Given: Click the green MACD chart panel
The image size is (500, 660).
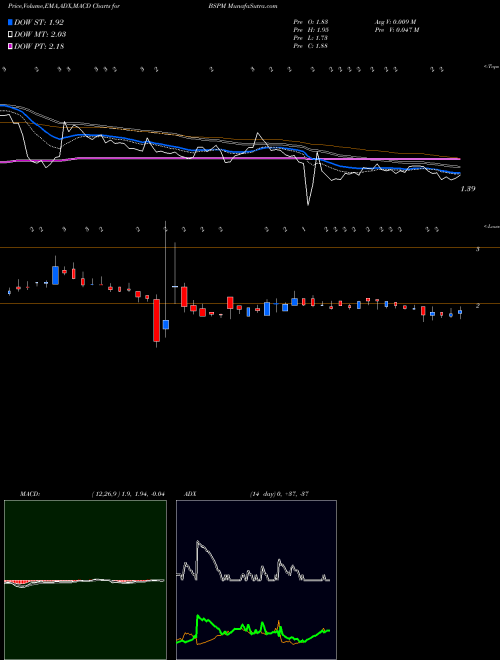Looking at the screenshot, I should [x=85, y=580].
